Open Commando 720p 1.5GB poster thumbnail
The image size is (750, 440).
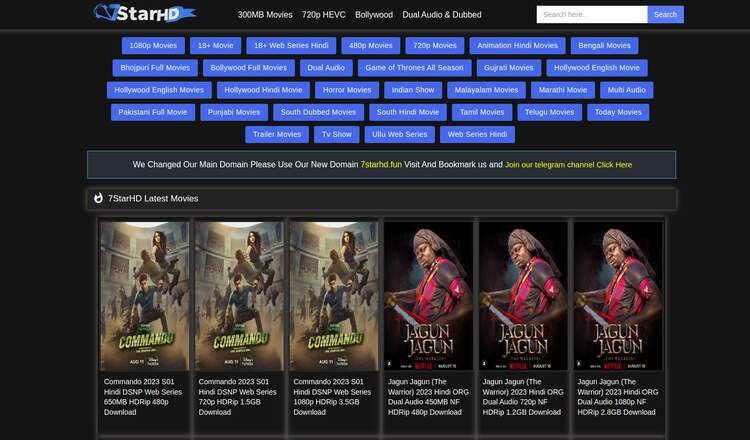coord(239,296)
